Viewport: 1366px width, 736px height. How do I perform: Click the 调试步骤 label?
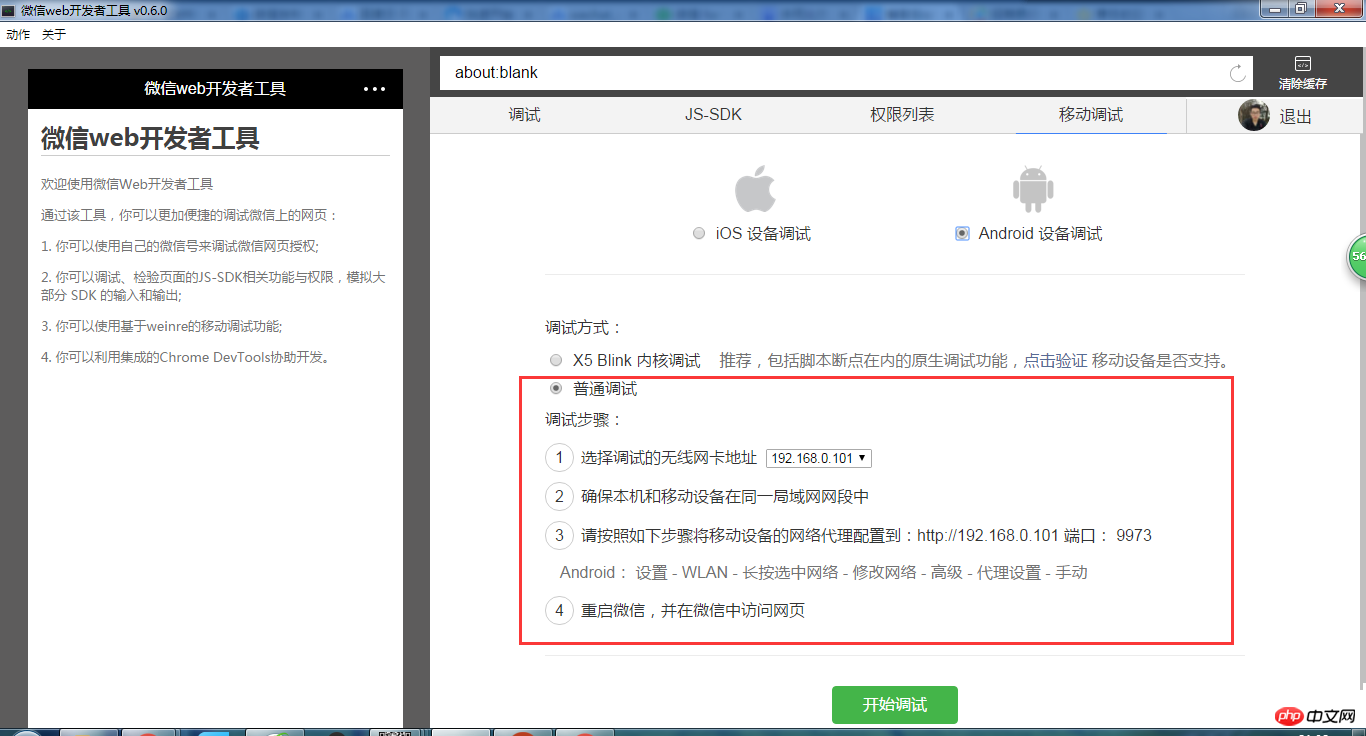[x=584, y=419]
